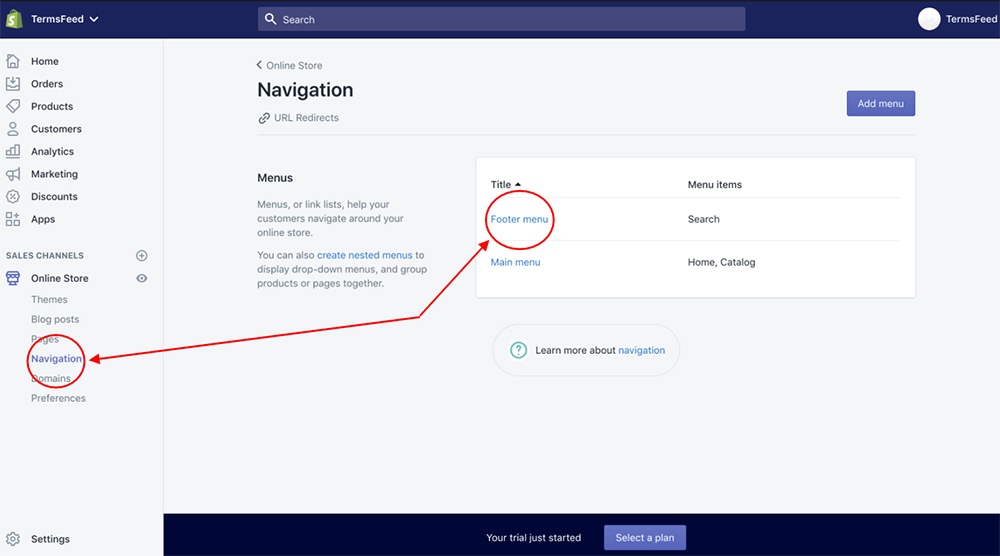The height and width of the screenshot is (556, 1000).
Task: Click the Select a plan button
Action: pos(645,538)
